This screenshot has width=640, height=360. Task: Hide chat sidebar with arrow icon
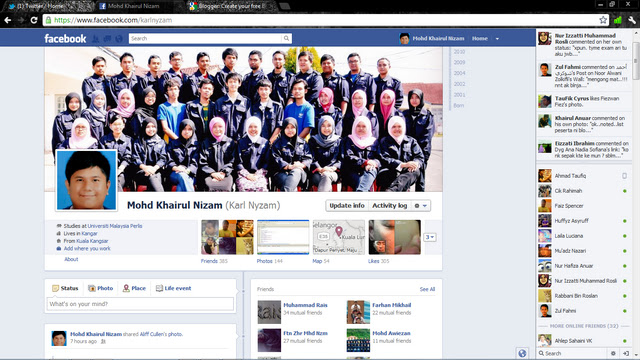point(626,353)
